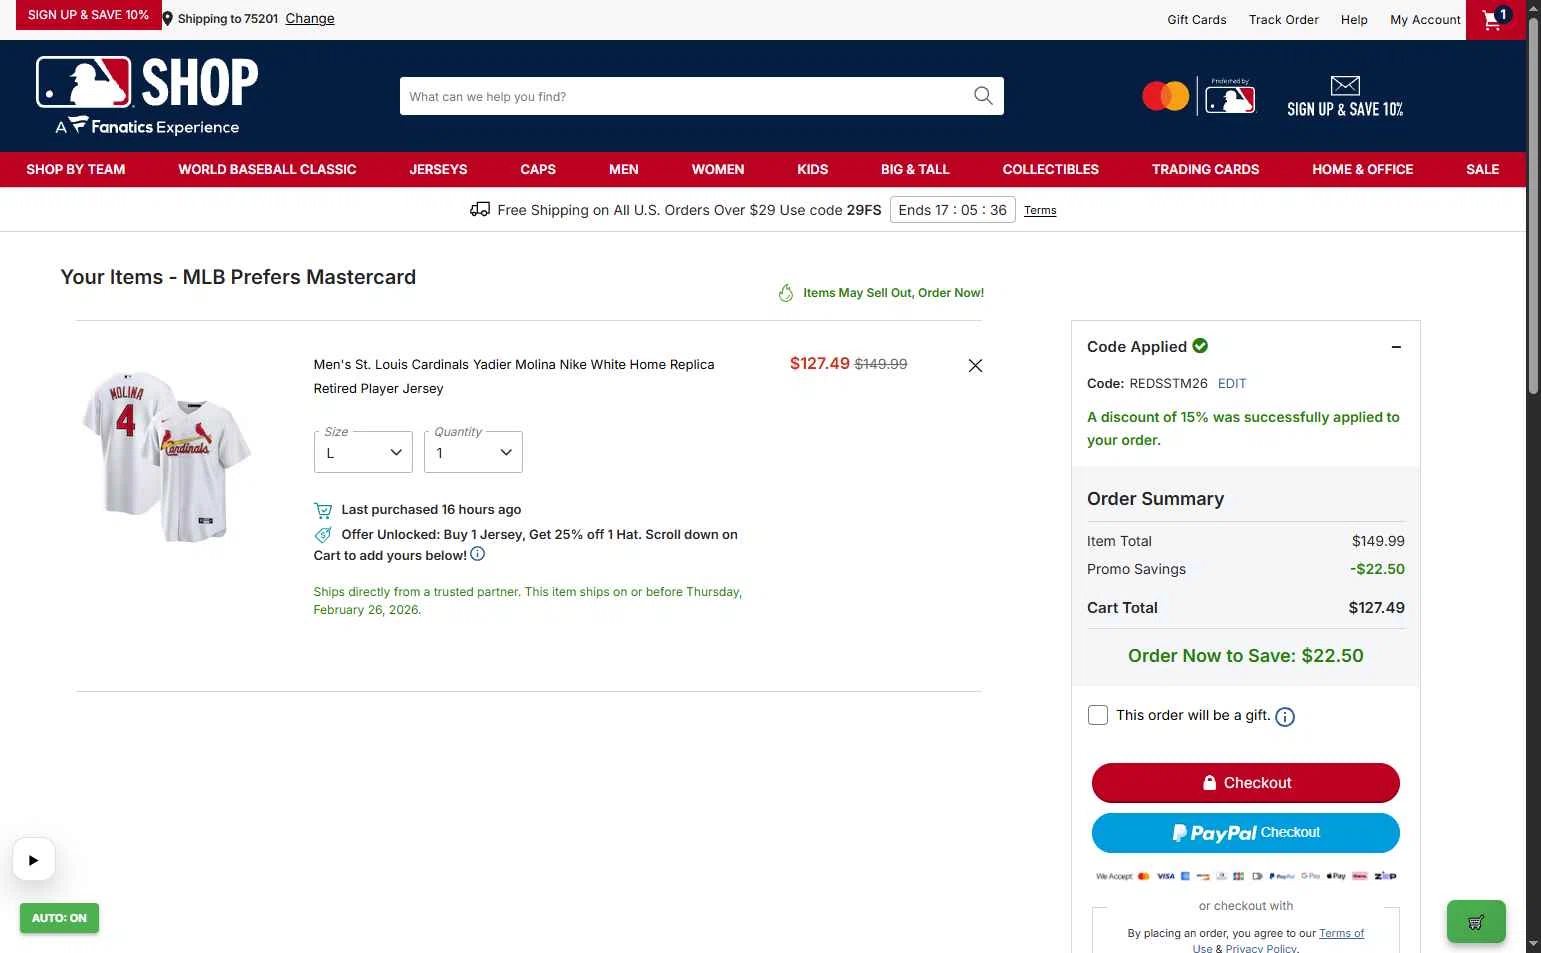The image size is (1541, 953).
Task: Click the info icon beside Cart offer text
Action: pos(478,554)
